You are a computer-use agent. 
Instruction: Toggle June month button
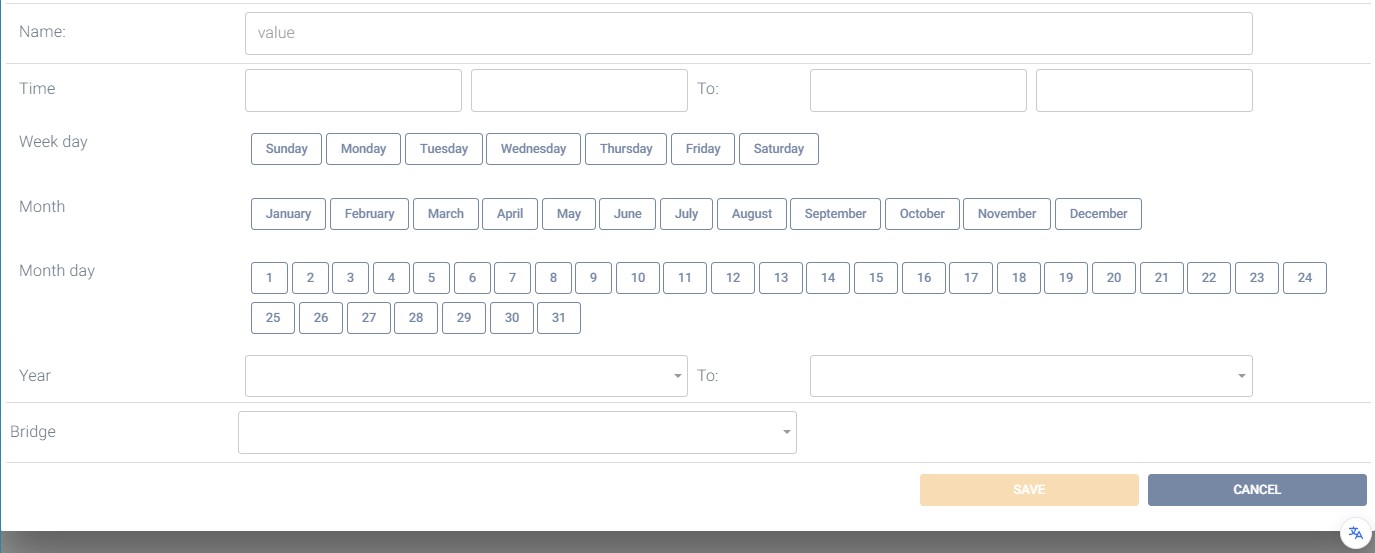pyautogui.click(x=628, y=214)
